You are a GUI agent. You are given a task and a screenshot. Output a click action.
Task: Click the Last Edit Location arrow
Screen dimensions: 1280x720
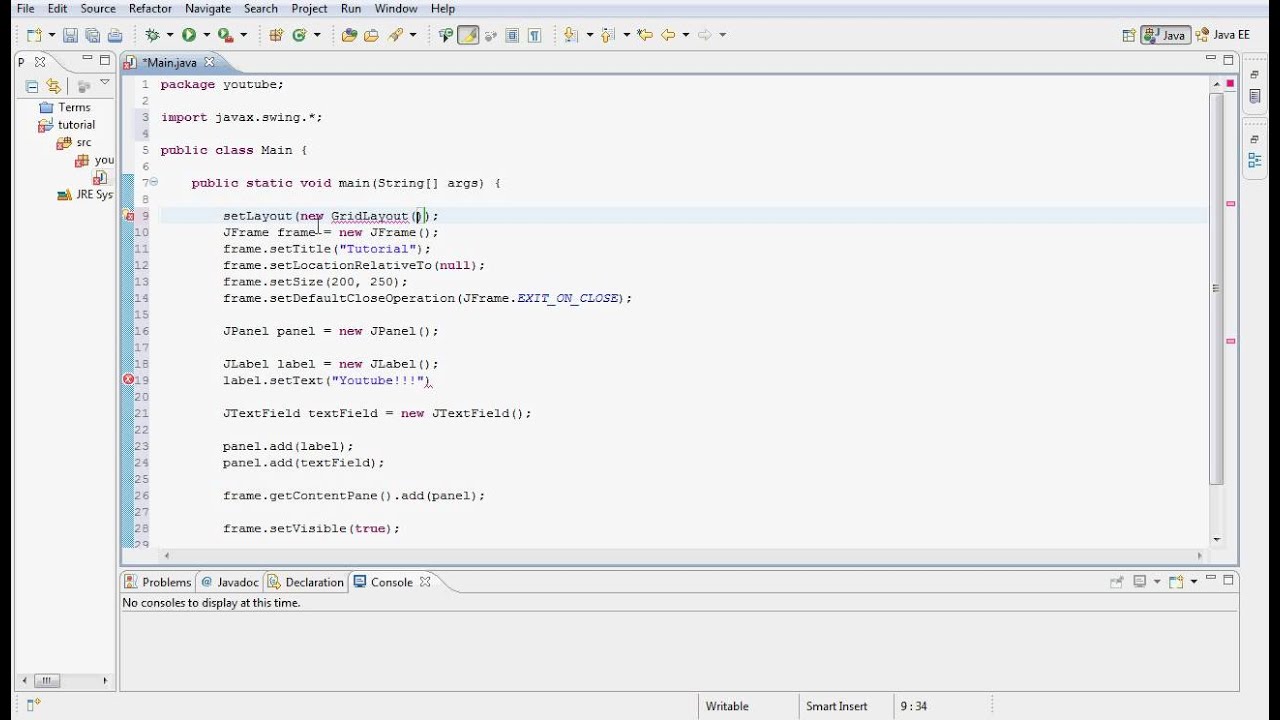click(x=645, y=35)
